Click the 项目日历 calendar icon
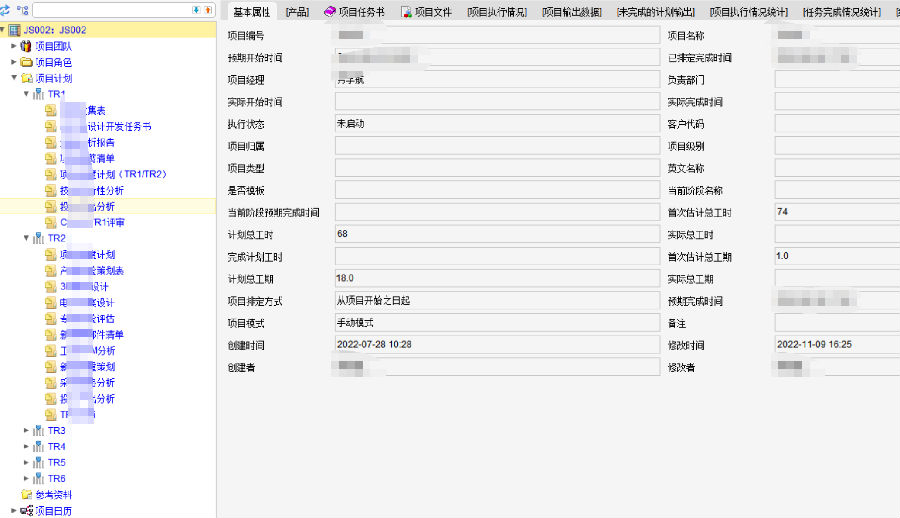Image resolution: width=900 pixels, height=518 pixels. pos(26,510)
